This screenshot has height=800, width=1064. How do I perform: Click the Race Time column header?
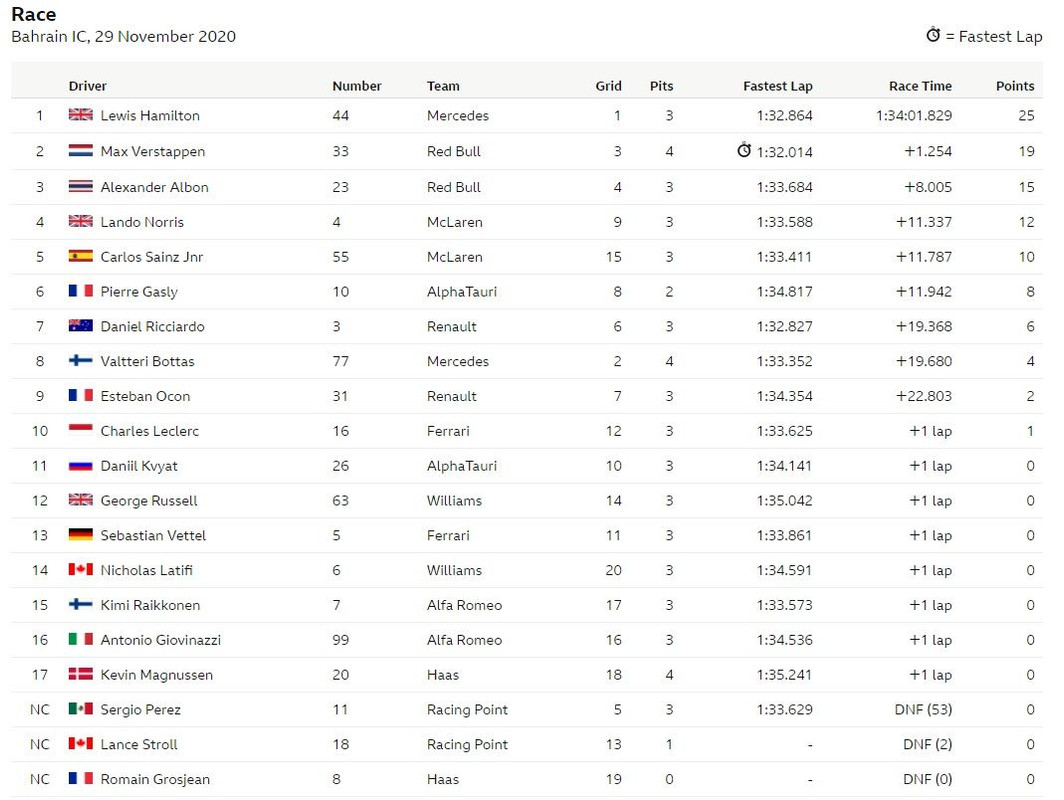click(x=920, y=86)
